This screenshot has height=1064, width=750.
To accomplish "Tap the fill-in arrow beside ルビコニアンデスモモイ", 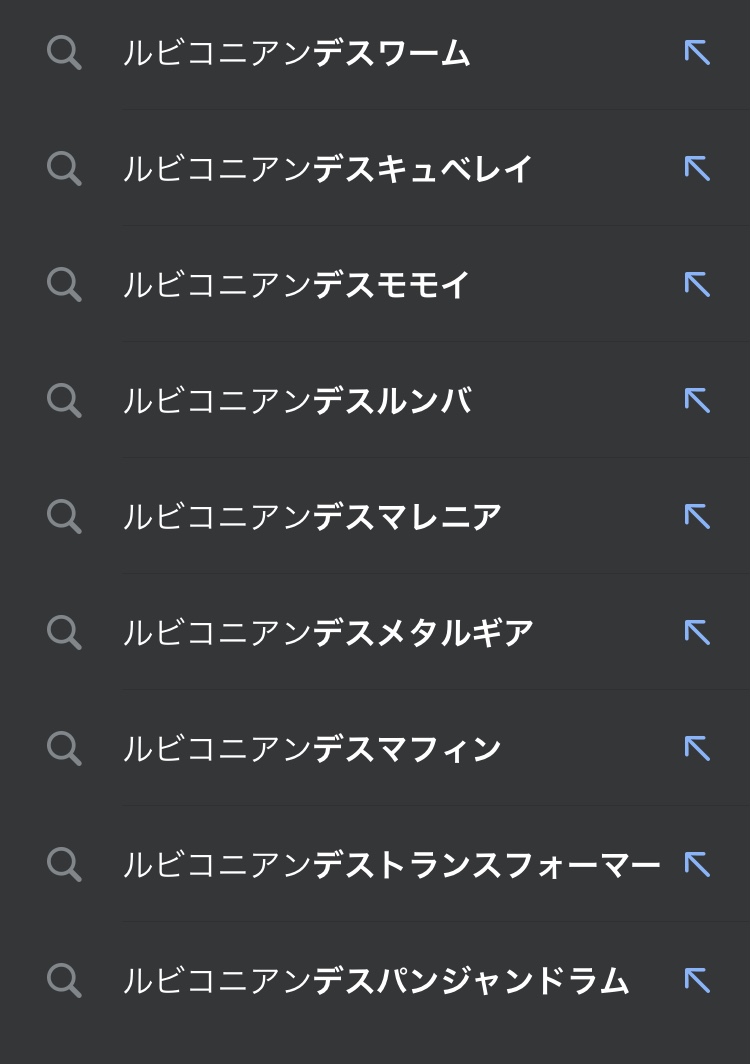I will [x=697, y=285].
